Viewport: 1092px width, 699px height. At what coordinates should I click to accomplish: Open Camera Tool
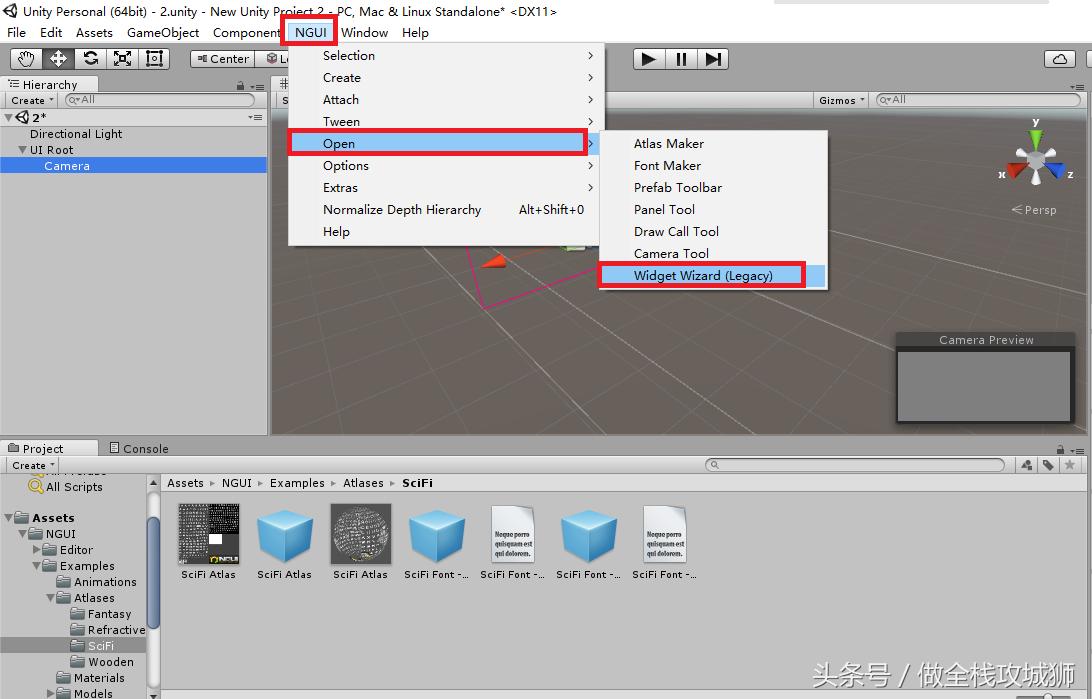tap(713, 253)
